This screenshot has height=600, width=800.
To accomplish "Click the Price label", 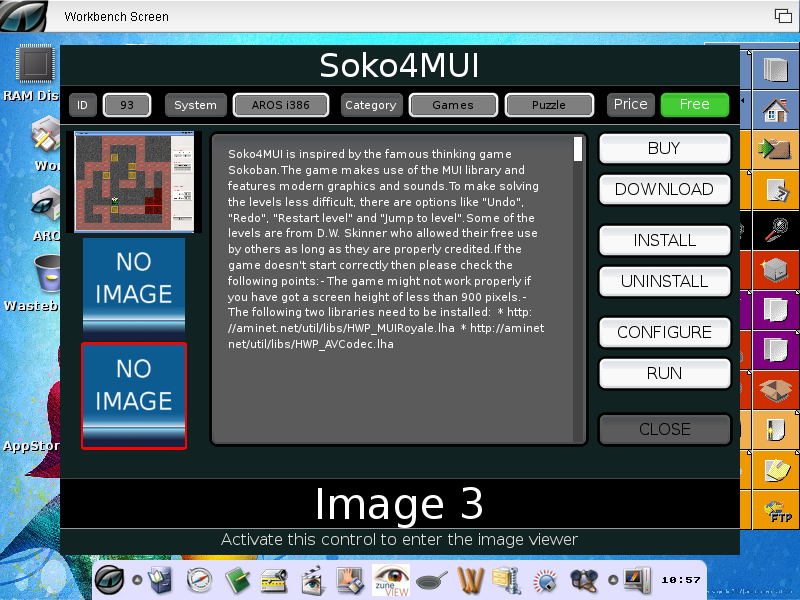I will pyautogui.click(x=631, y=105).
